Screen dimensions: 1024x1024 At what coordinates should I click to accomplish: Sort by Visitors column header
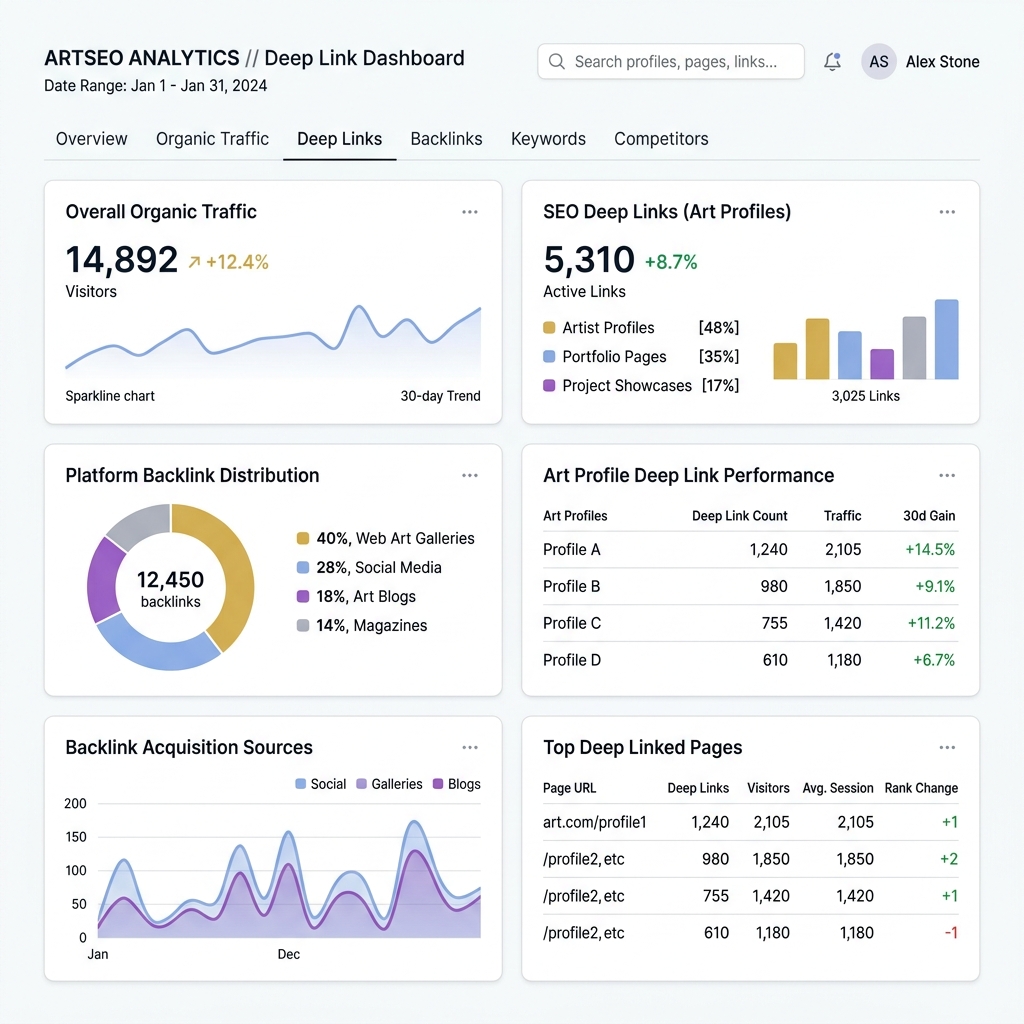pos(768,788)
